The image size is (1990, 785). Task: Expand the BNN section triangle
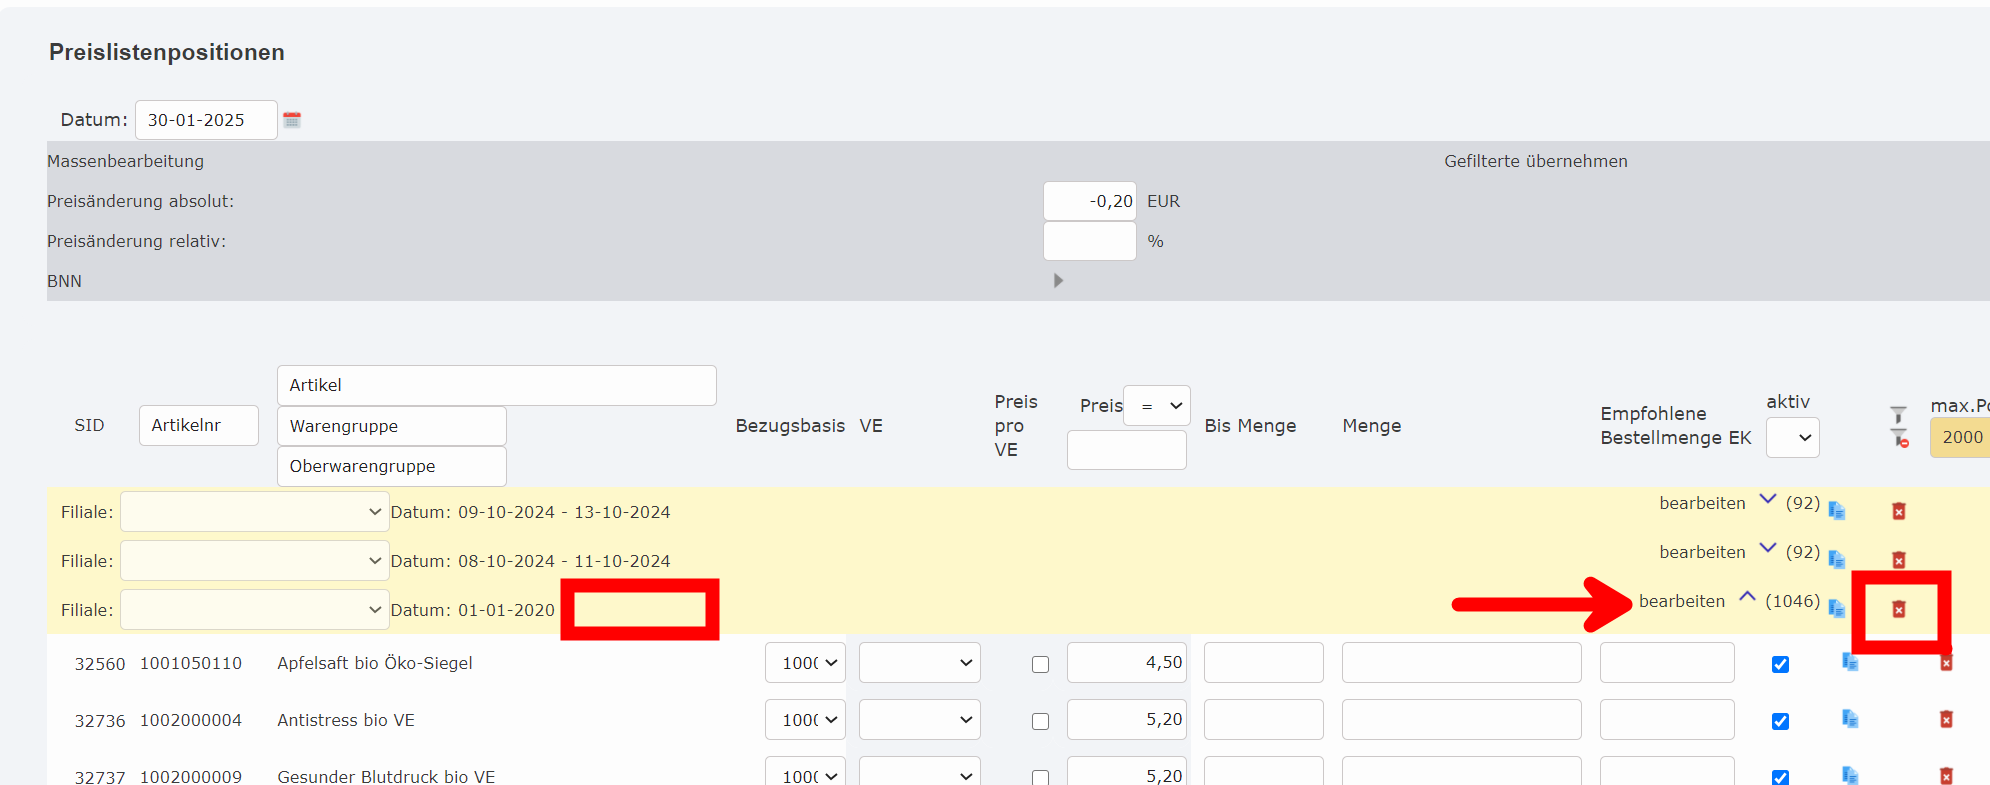1058,281
